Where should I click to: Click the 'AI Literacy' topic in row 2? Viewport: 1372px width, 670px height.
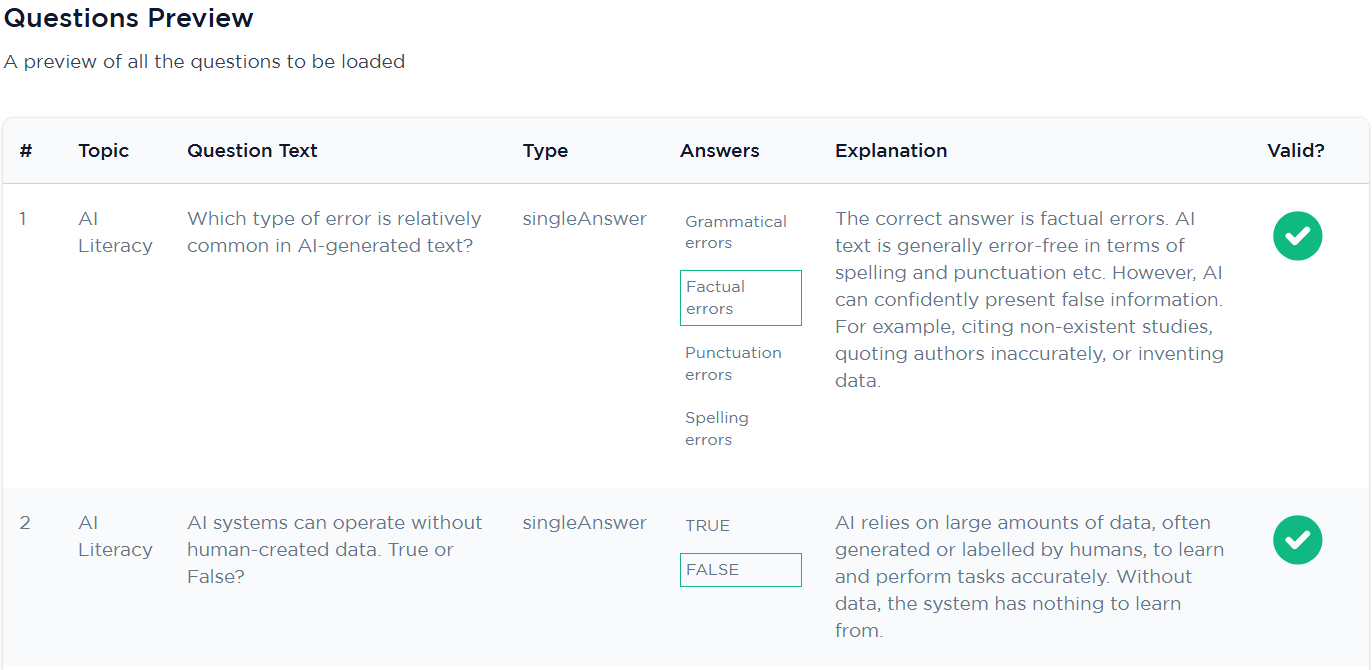tap(115, 536)
